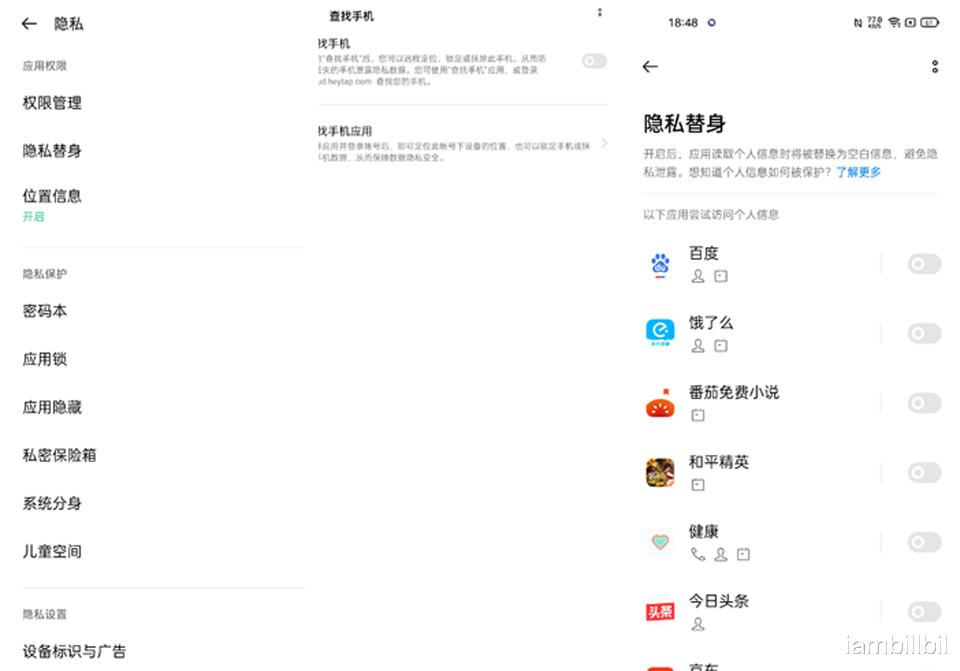Image resolution: width=960 pixels, height=671 pixels.
Task: Expand the 找手机应用 entry via its chevron
Action: (602, 145)
